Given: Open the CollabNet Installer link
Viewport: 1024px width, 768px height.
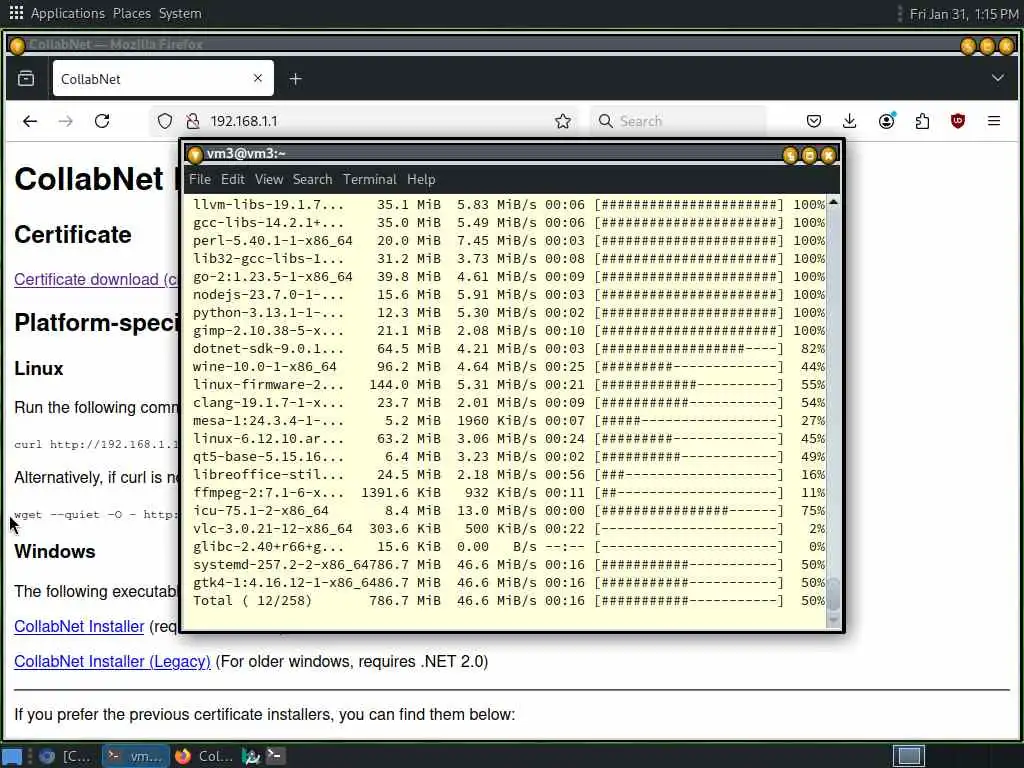Looking at the screenshot, I should coord(79,626).
